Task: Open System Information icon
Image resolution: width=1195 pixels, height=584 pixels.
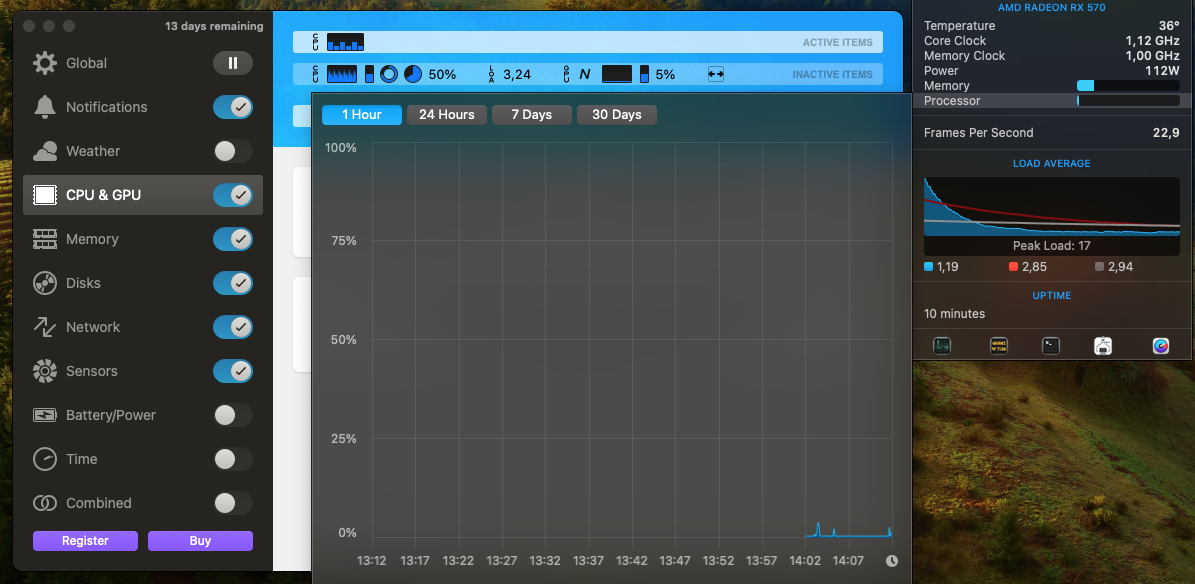Action: point(1103,346)
